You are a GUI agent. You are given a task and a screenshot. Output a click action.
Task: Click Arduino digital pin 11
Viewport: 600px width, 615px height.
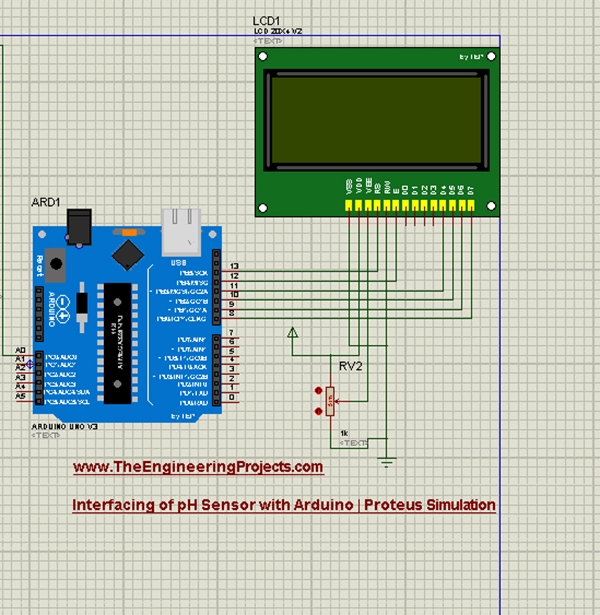point(234,286)
